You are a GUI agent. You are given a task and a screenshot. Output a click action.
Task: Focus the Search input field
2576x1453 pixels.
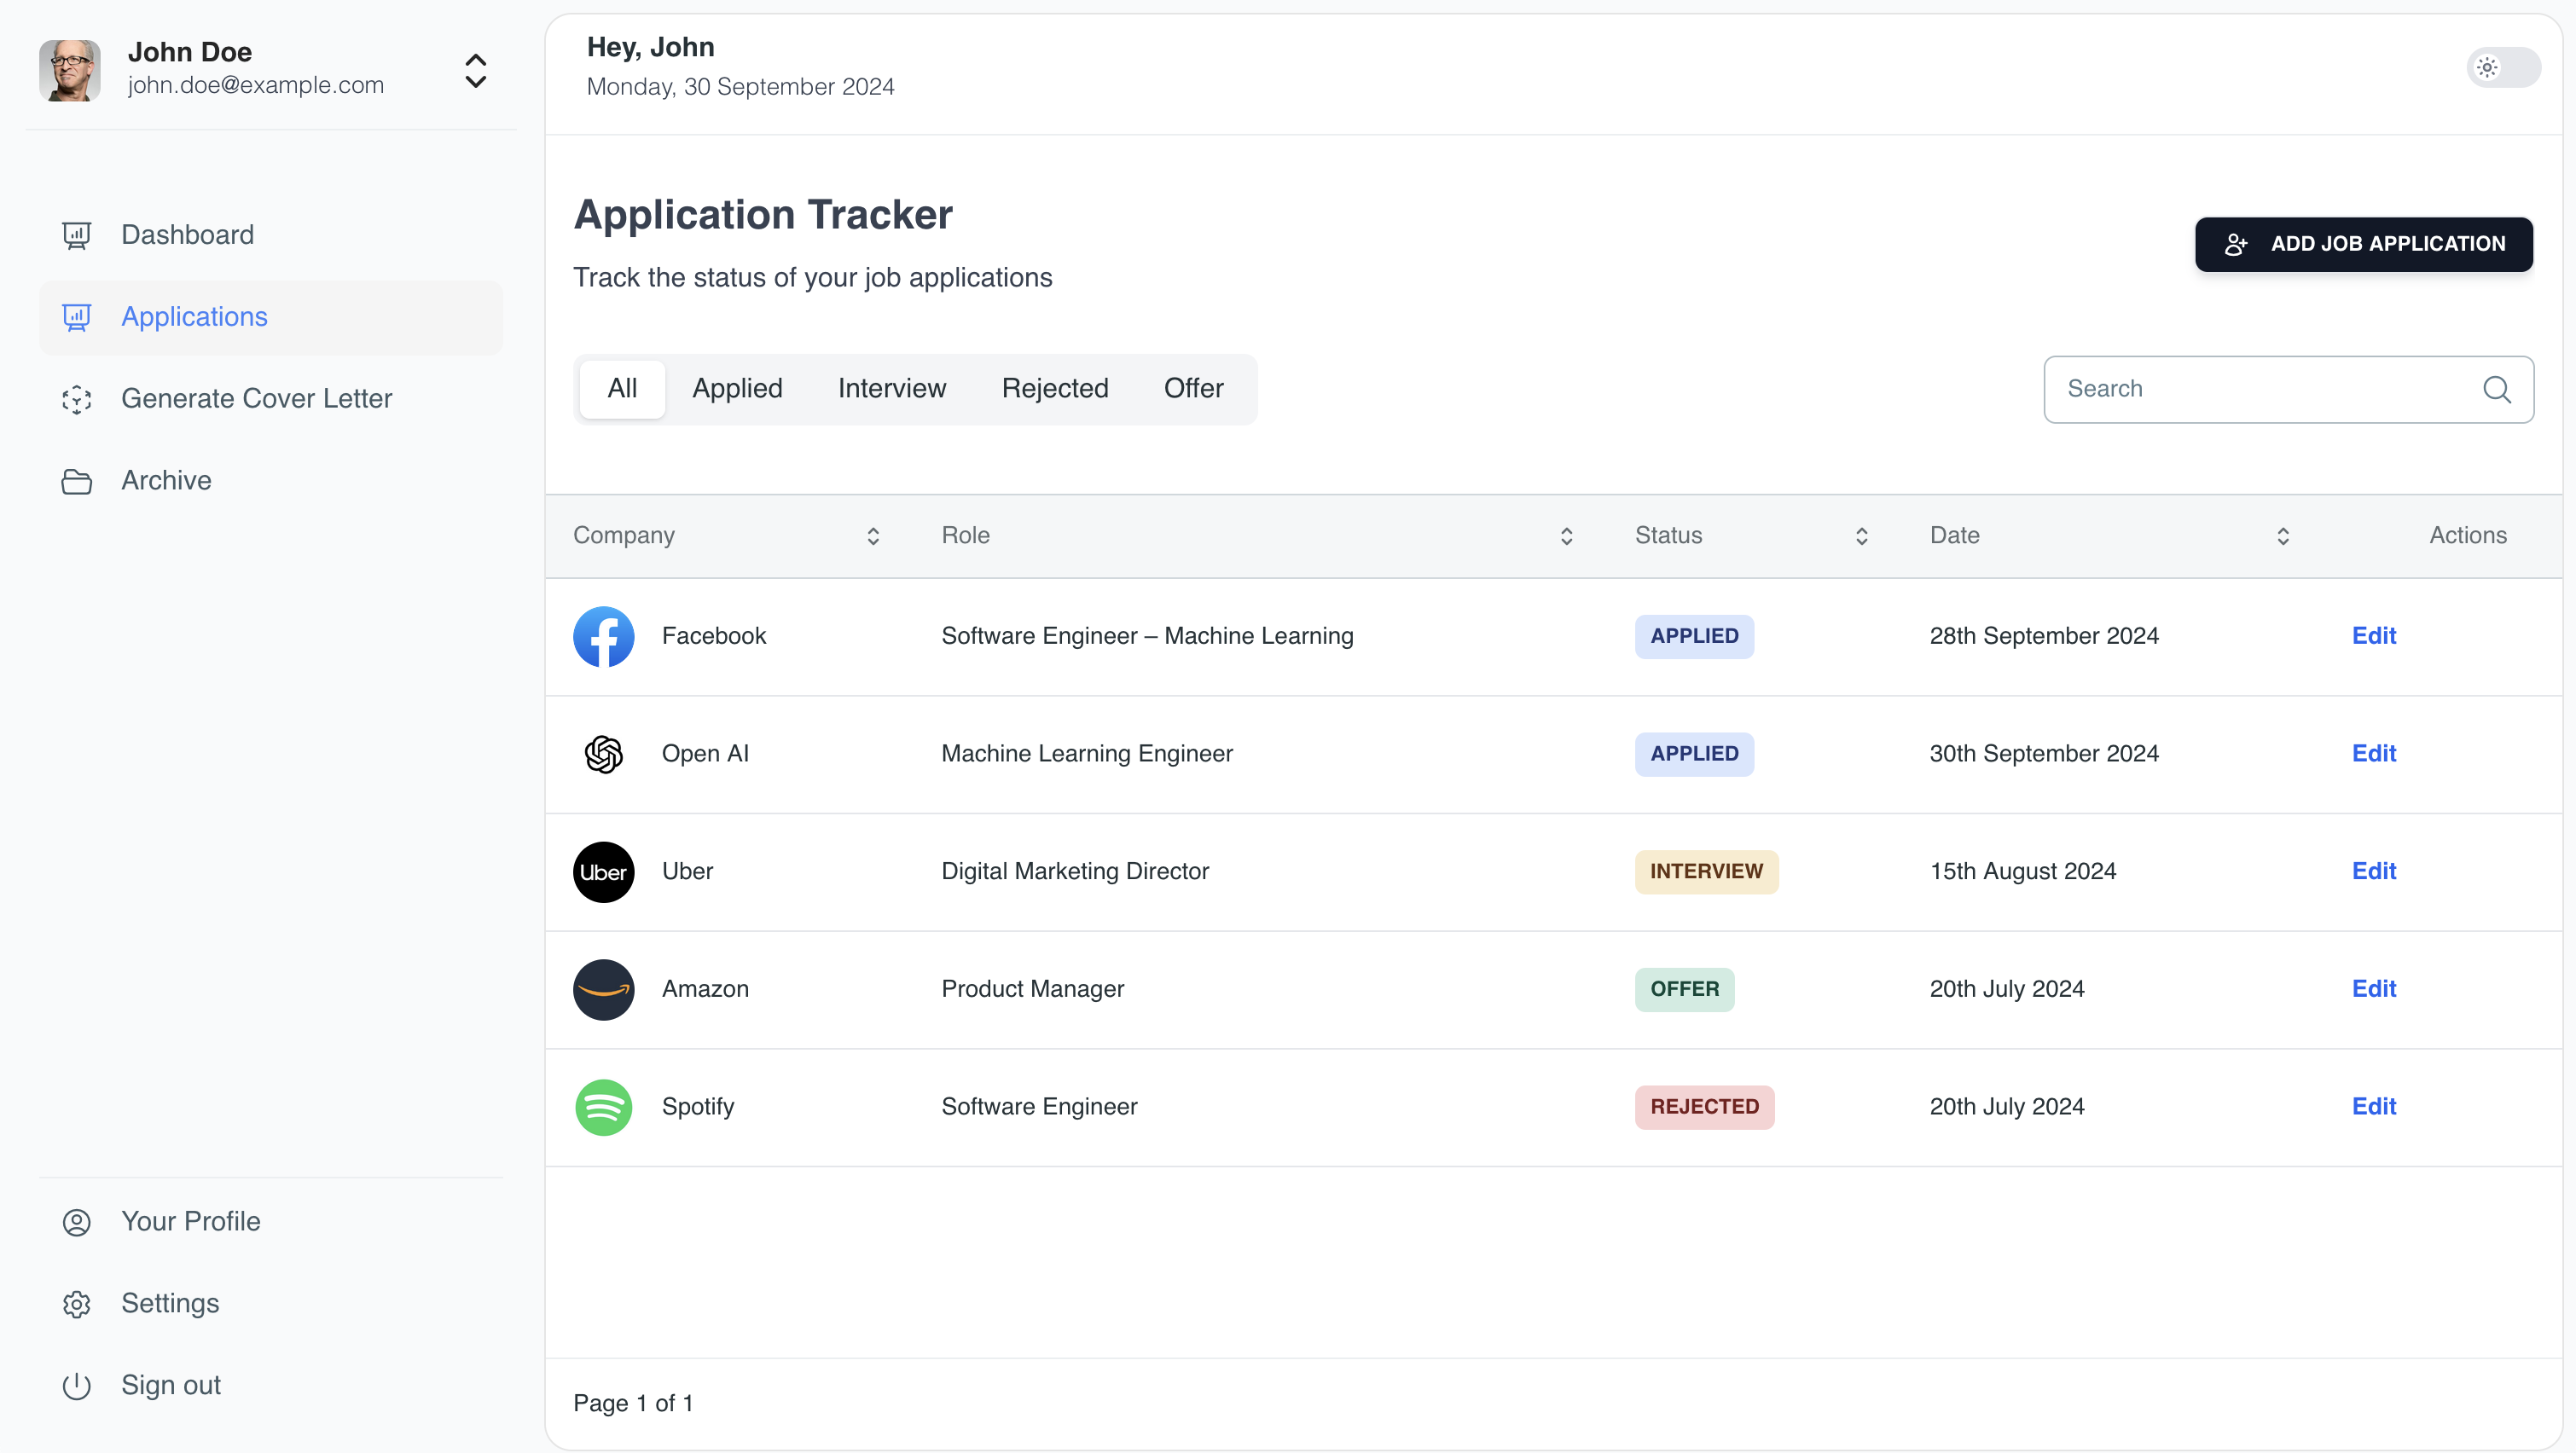coord(2260,390)
